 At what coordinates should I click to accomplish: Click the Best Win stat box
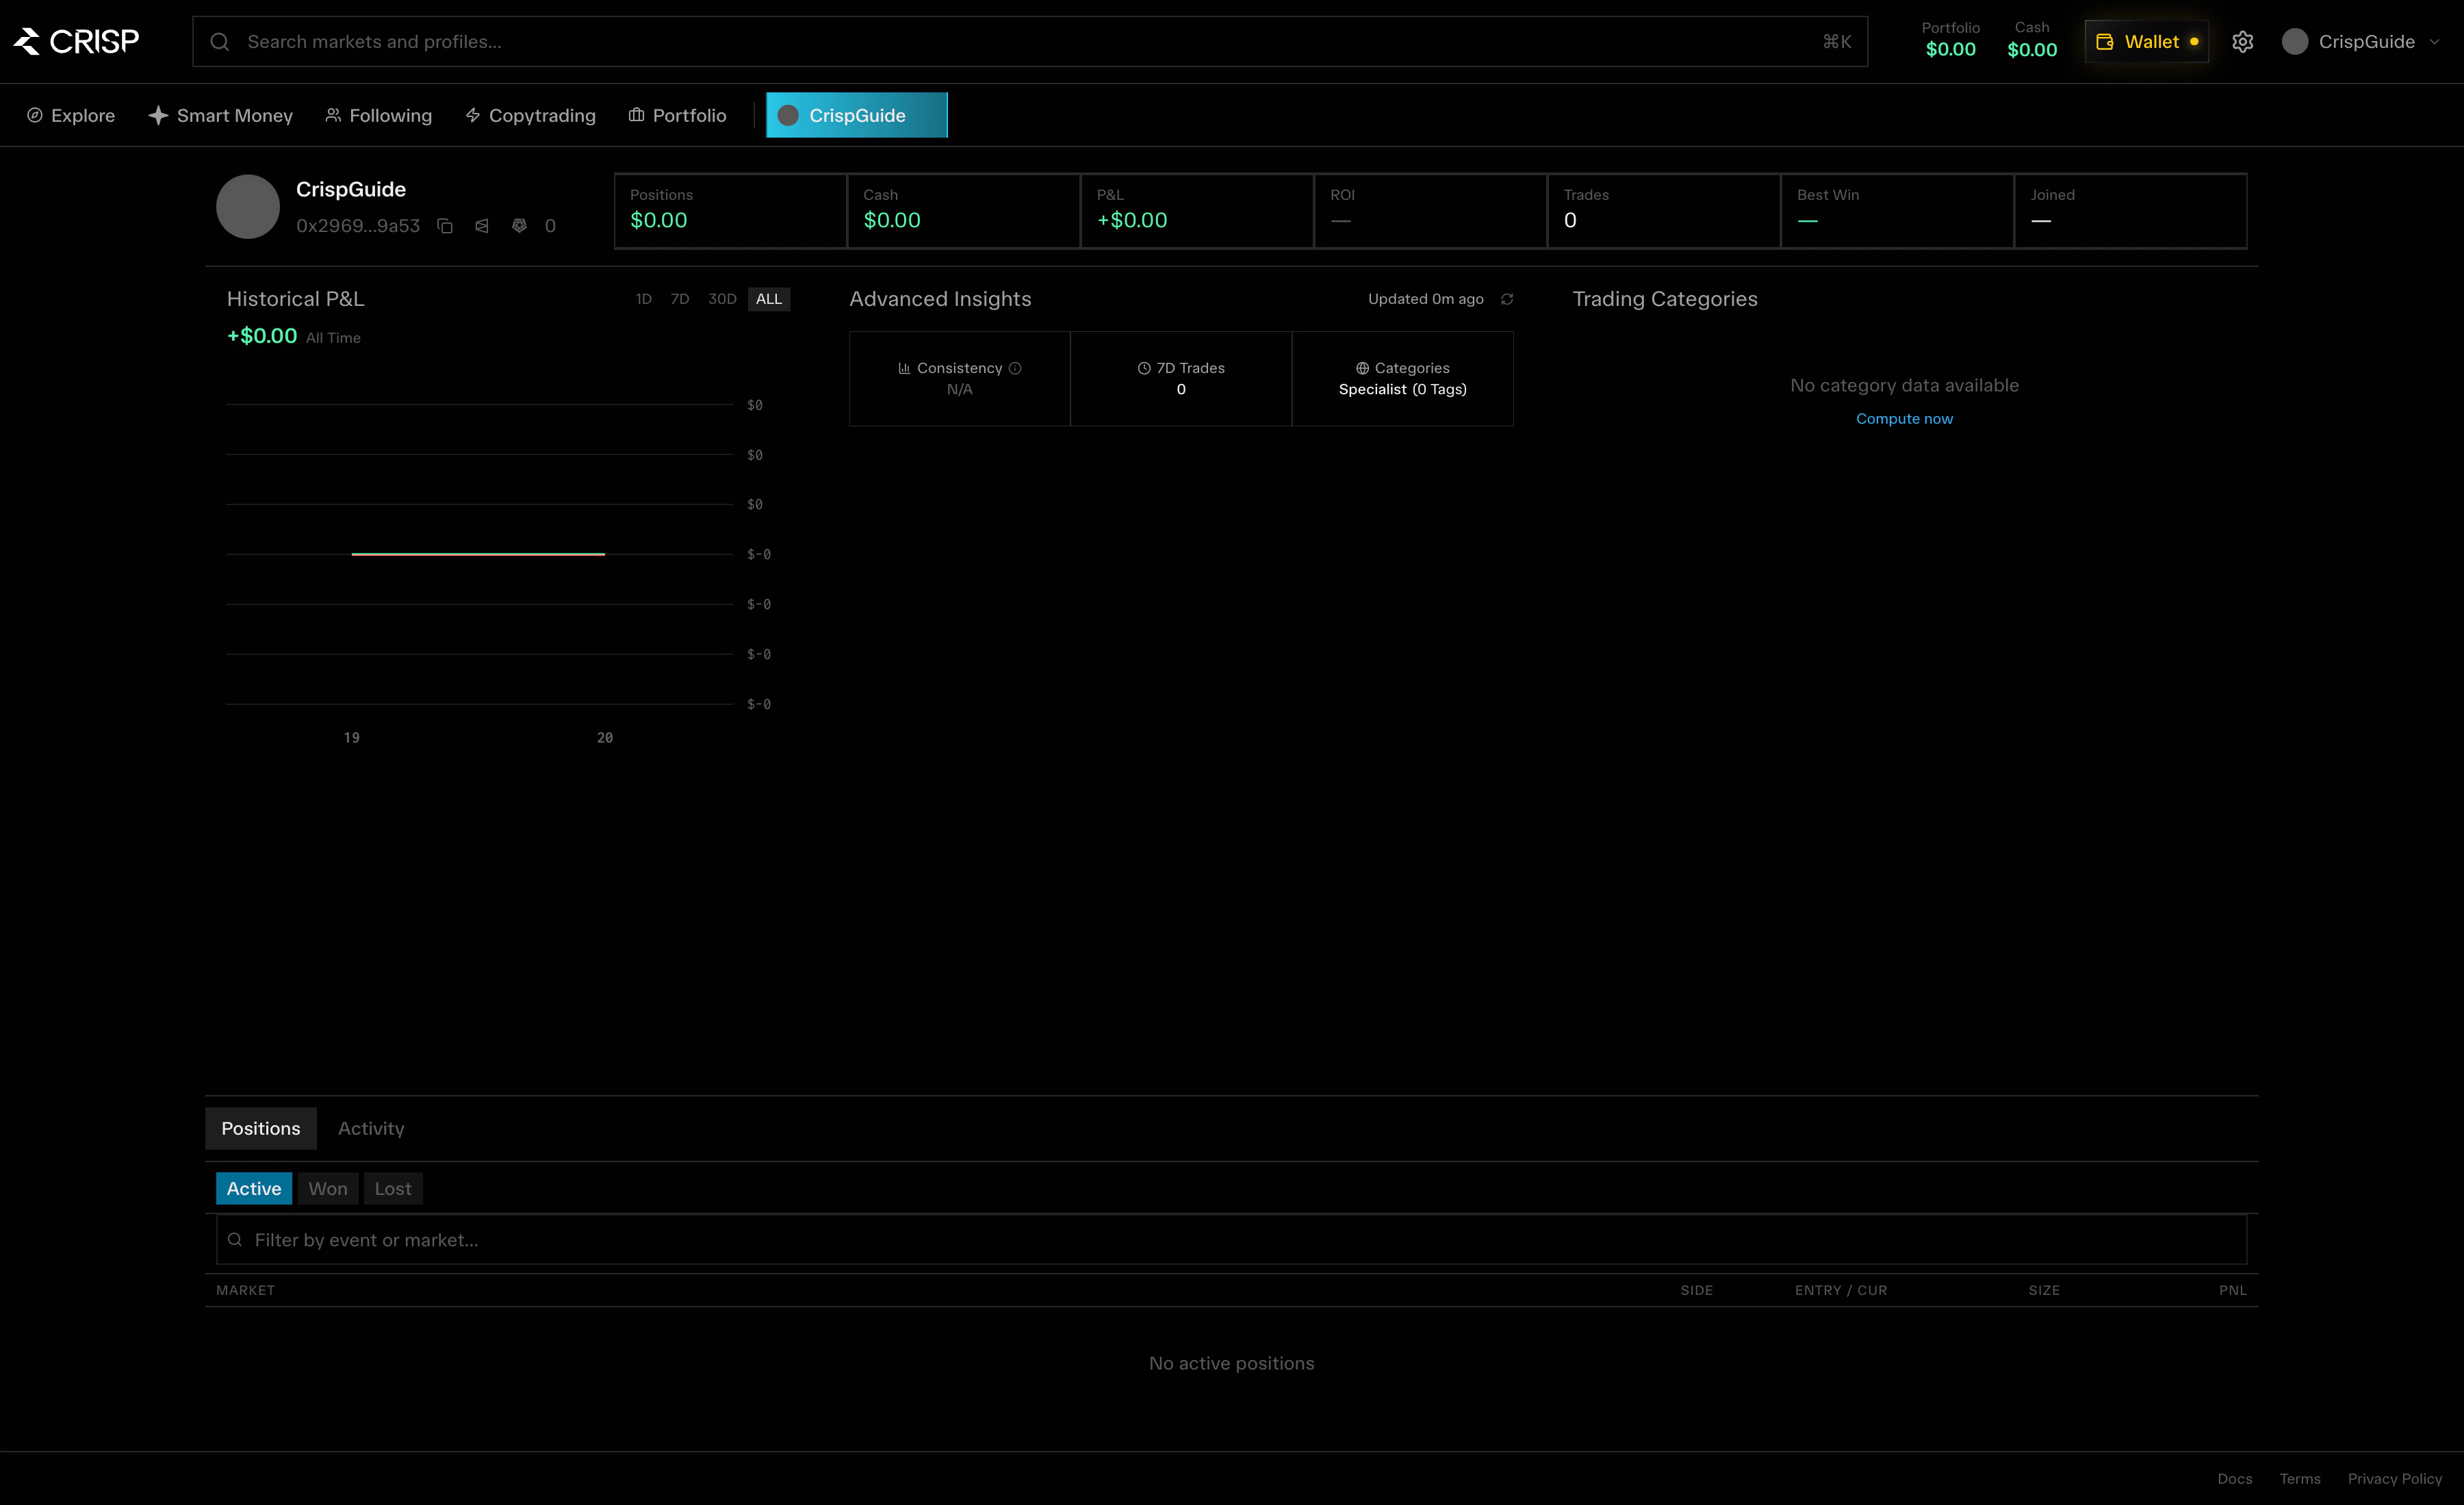(x=1897, y=211)
